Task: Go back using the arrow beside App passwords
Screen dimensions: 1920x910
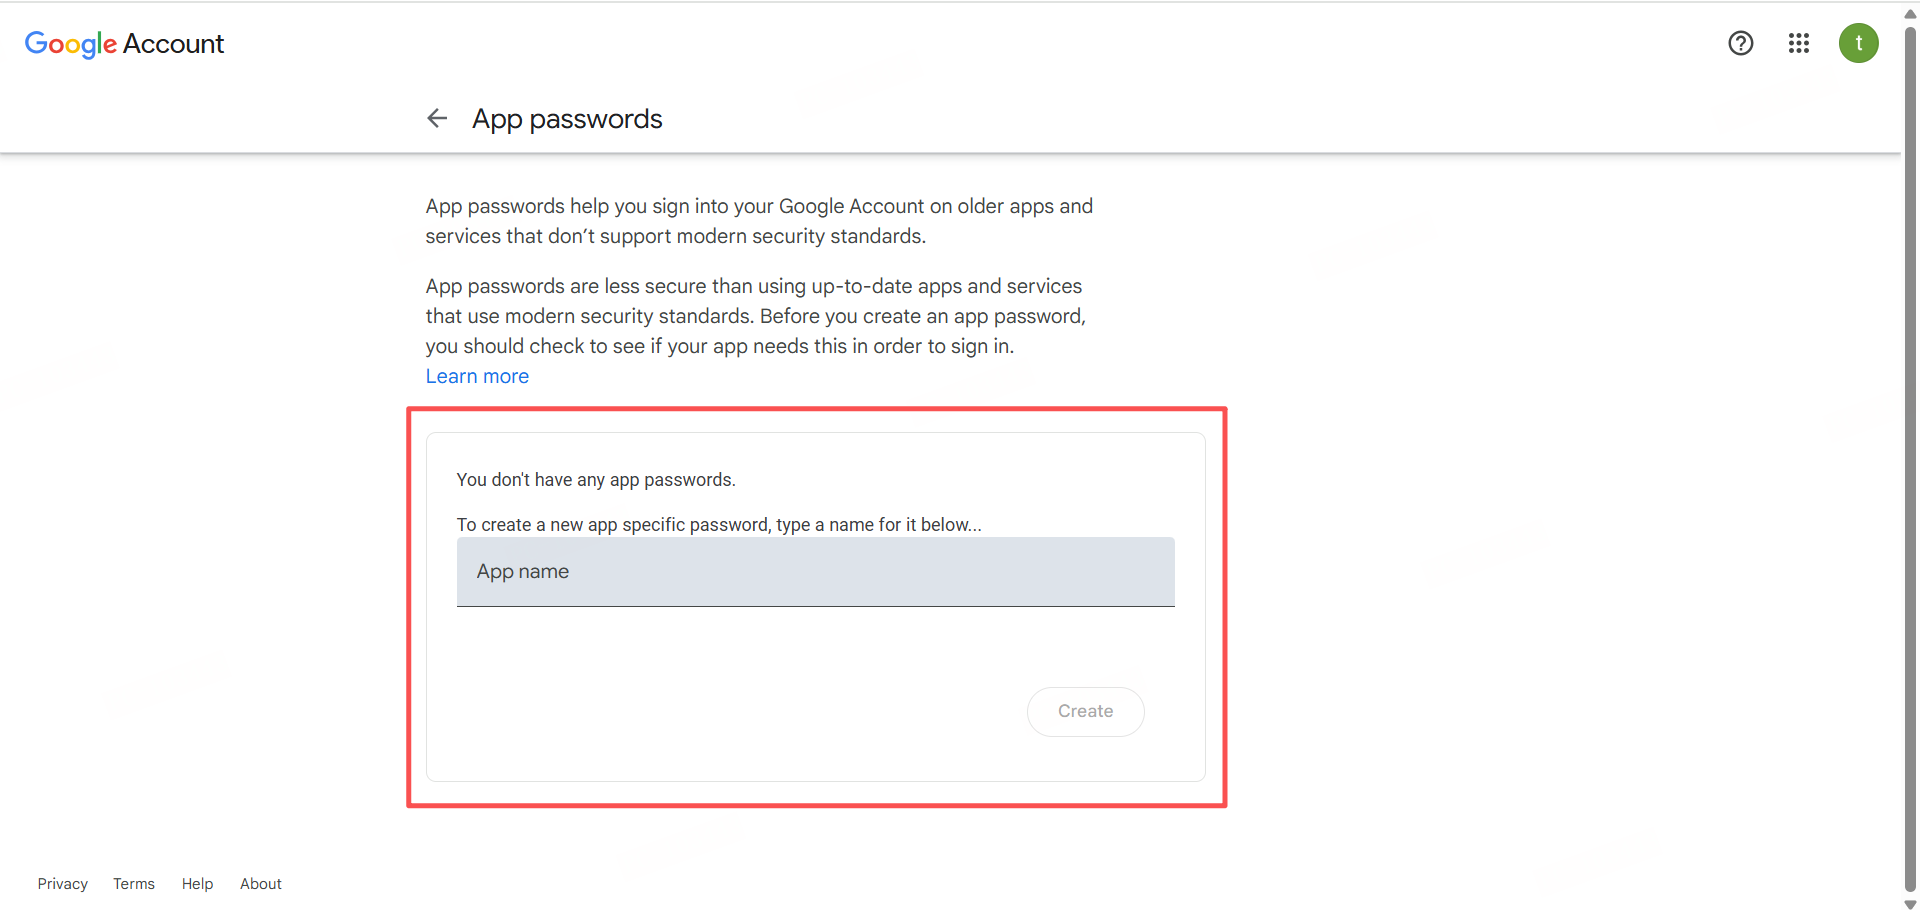Action: 437,119
